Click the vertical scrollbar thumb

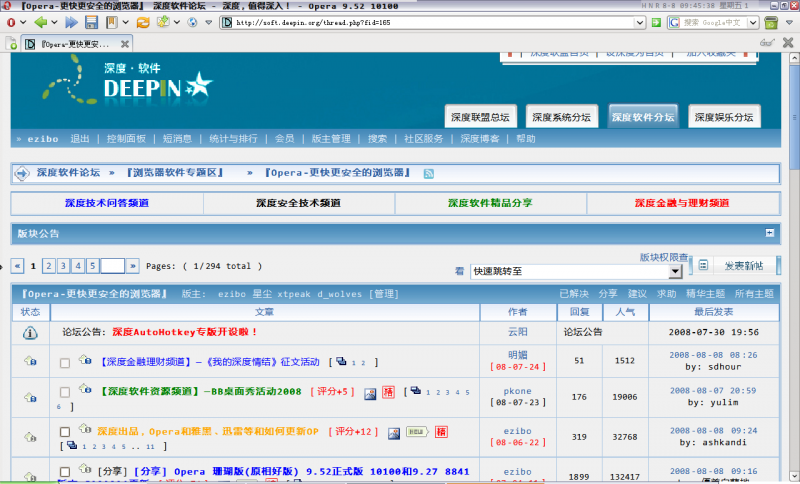point(794,116)
